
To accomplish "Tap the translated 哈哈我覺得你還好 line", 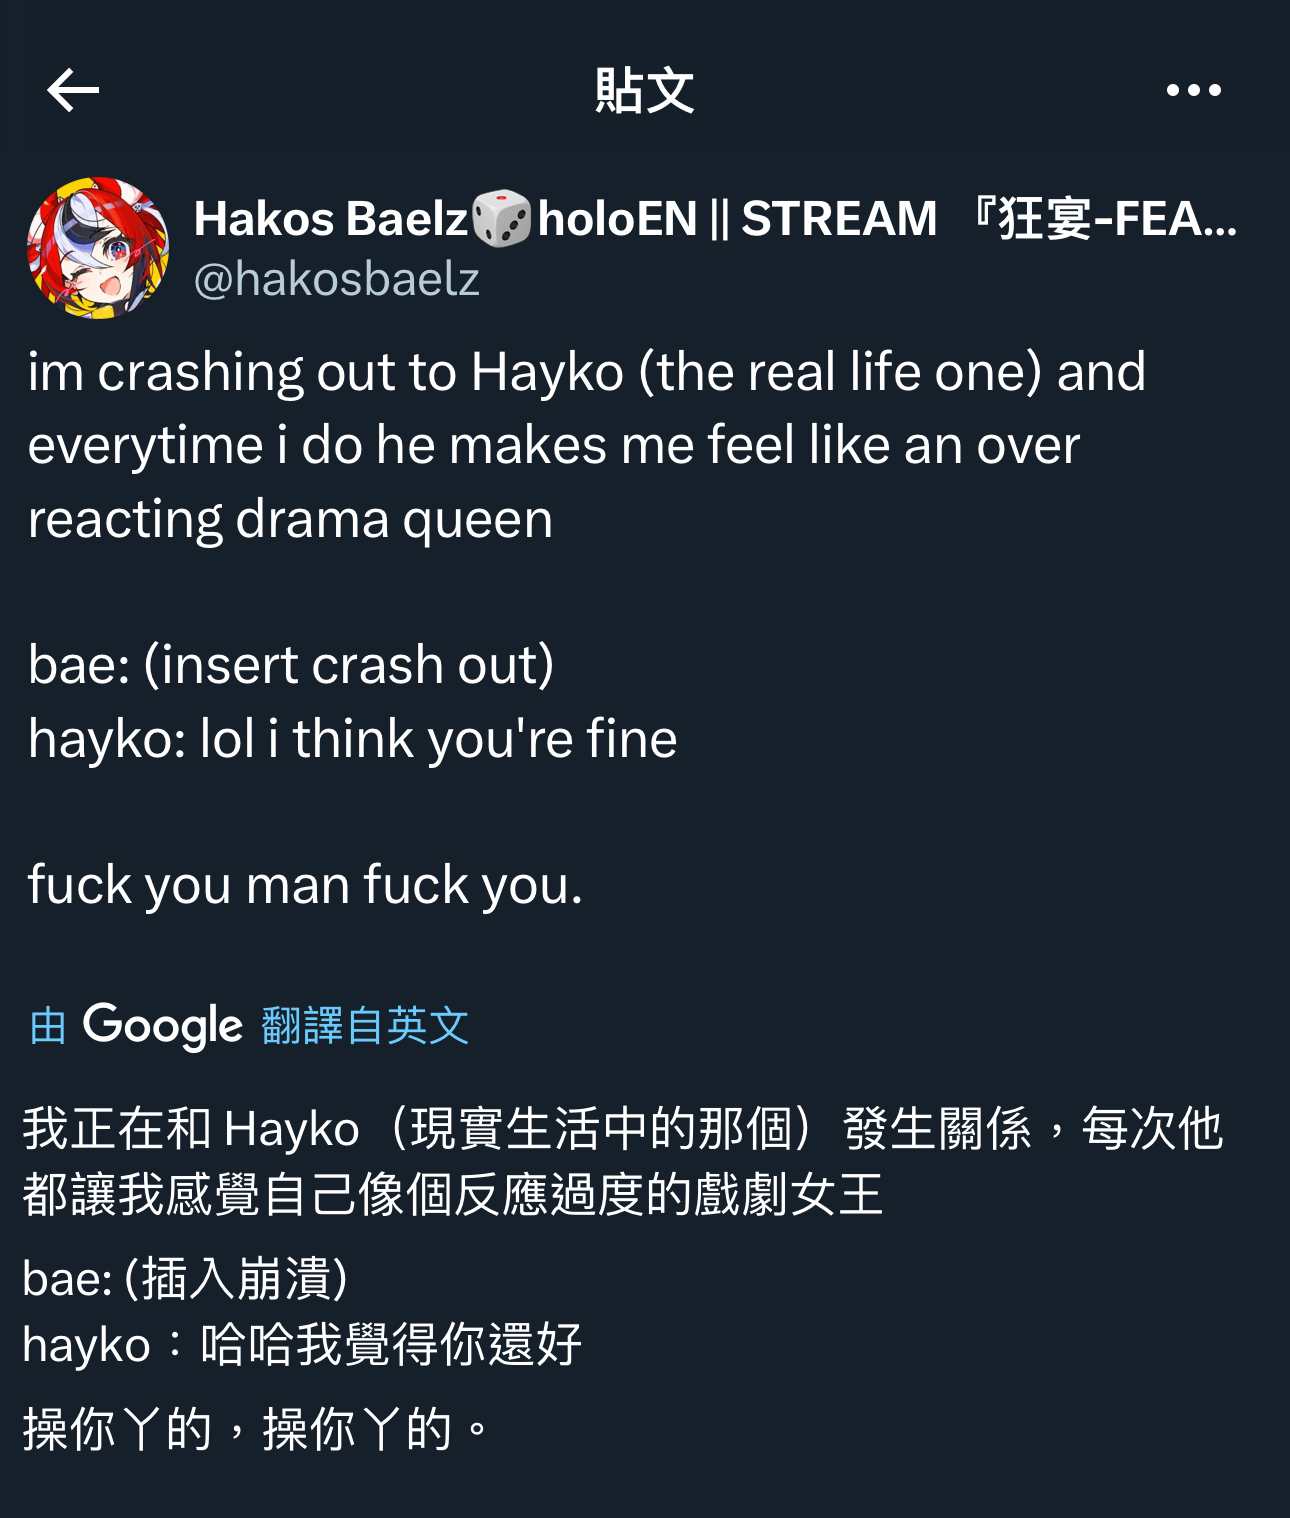I will tap(302, 1344).
